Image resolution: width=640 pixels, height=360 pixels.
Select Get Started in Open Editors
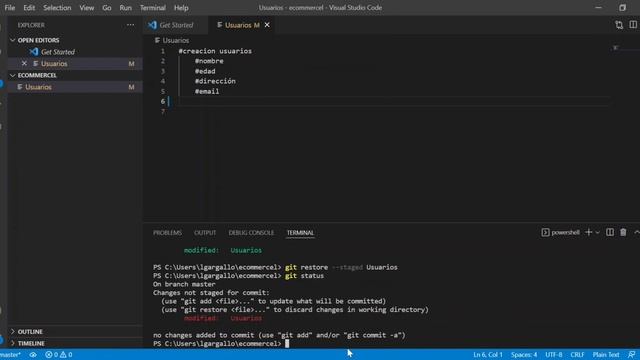point(58,52)
